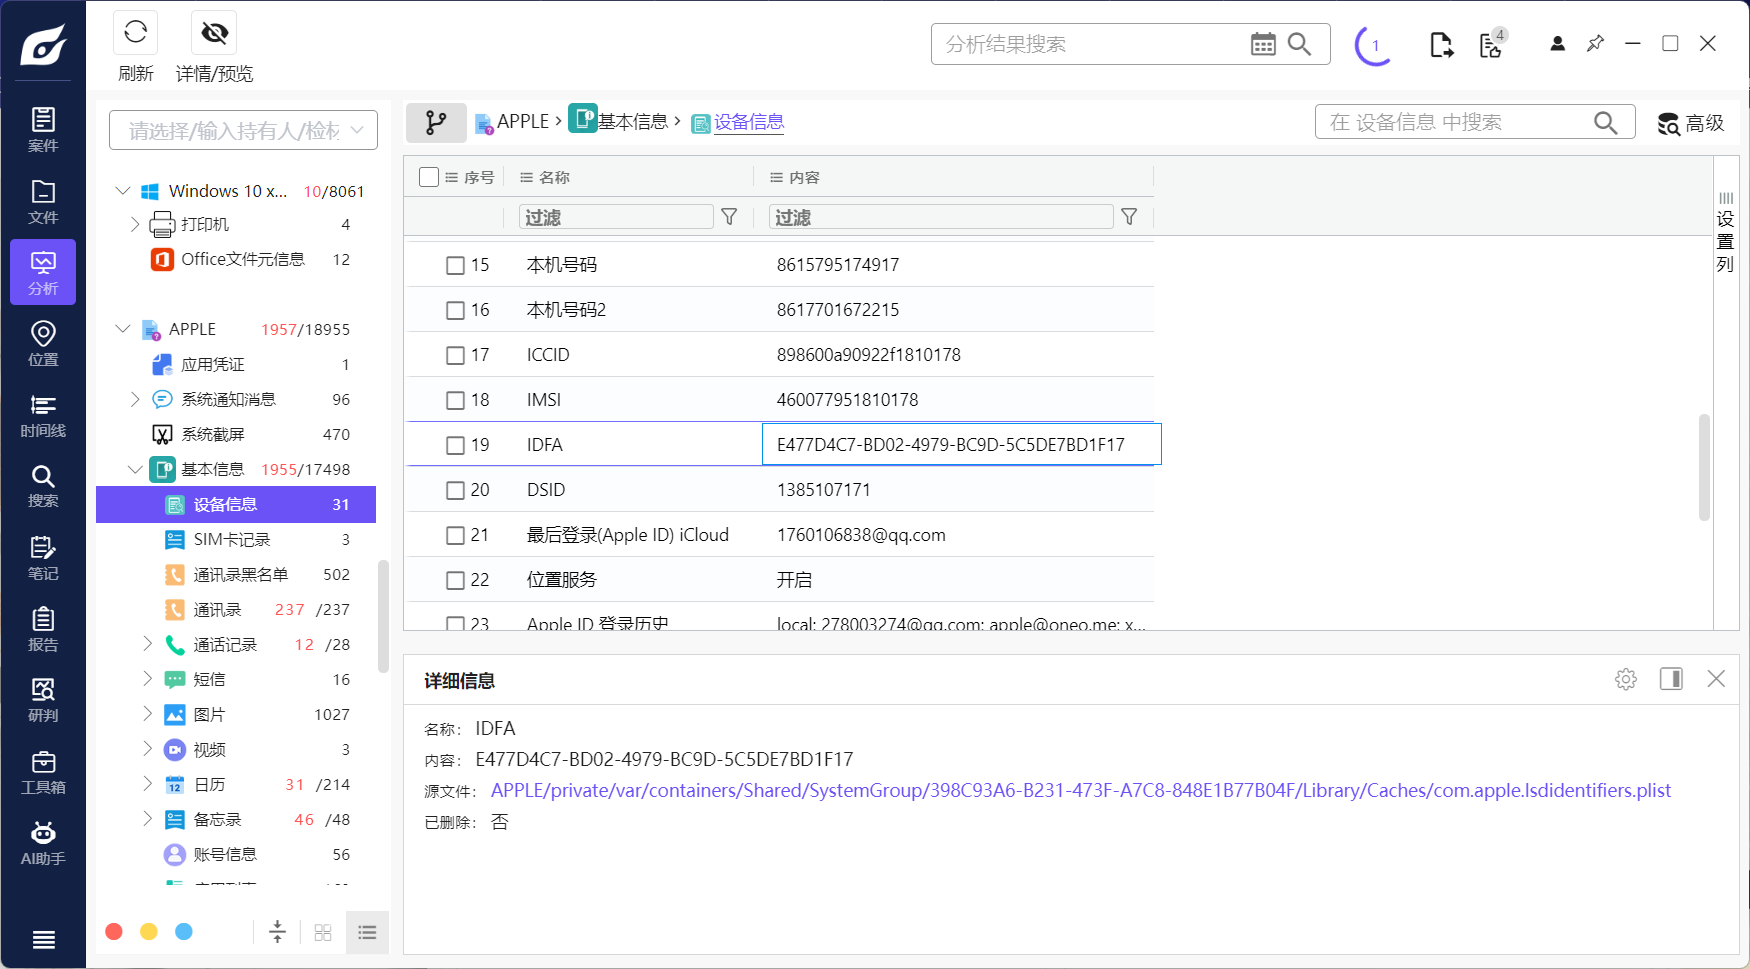Open the 笔记 sidebar section
This screenshot has width=1750, height=969.
point(43,558)
